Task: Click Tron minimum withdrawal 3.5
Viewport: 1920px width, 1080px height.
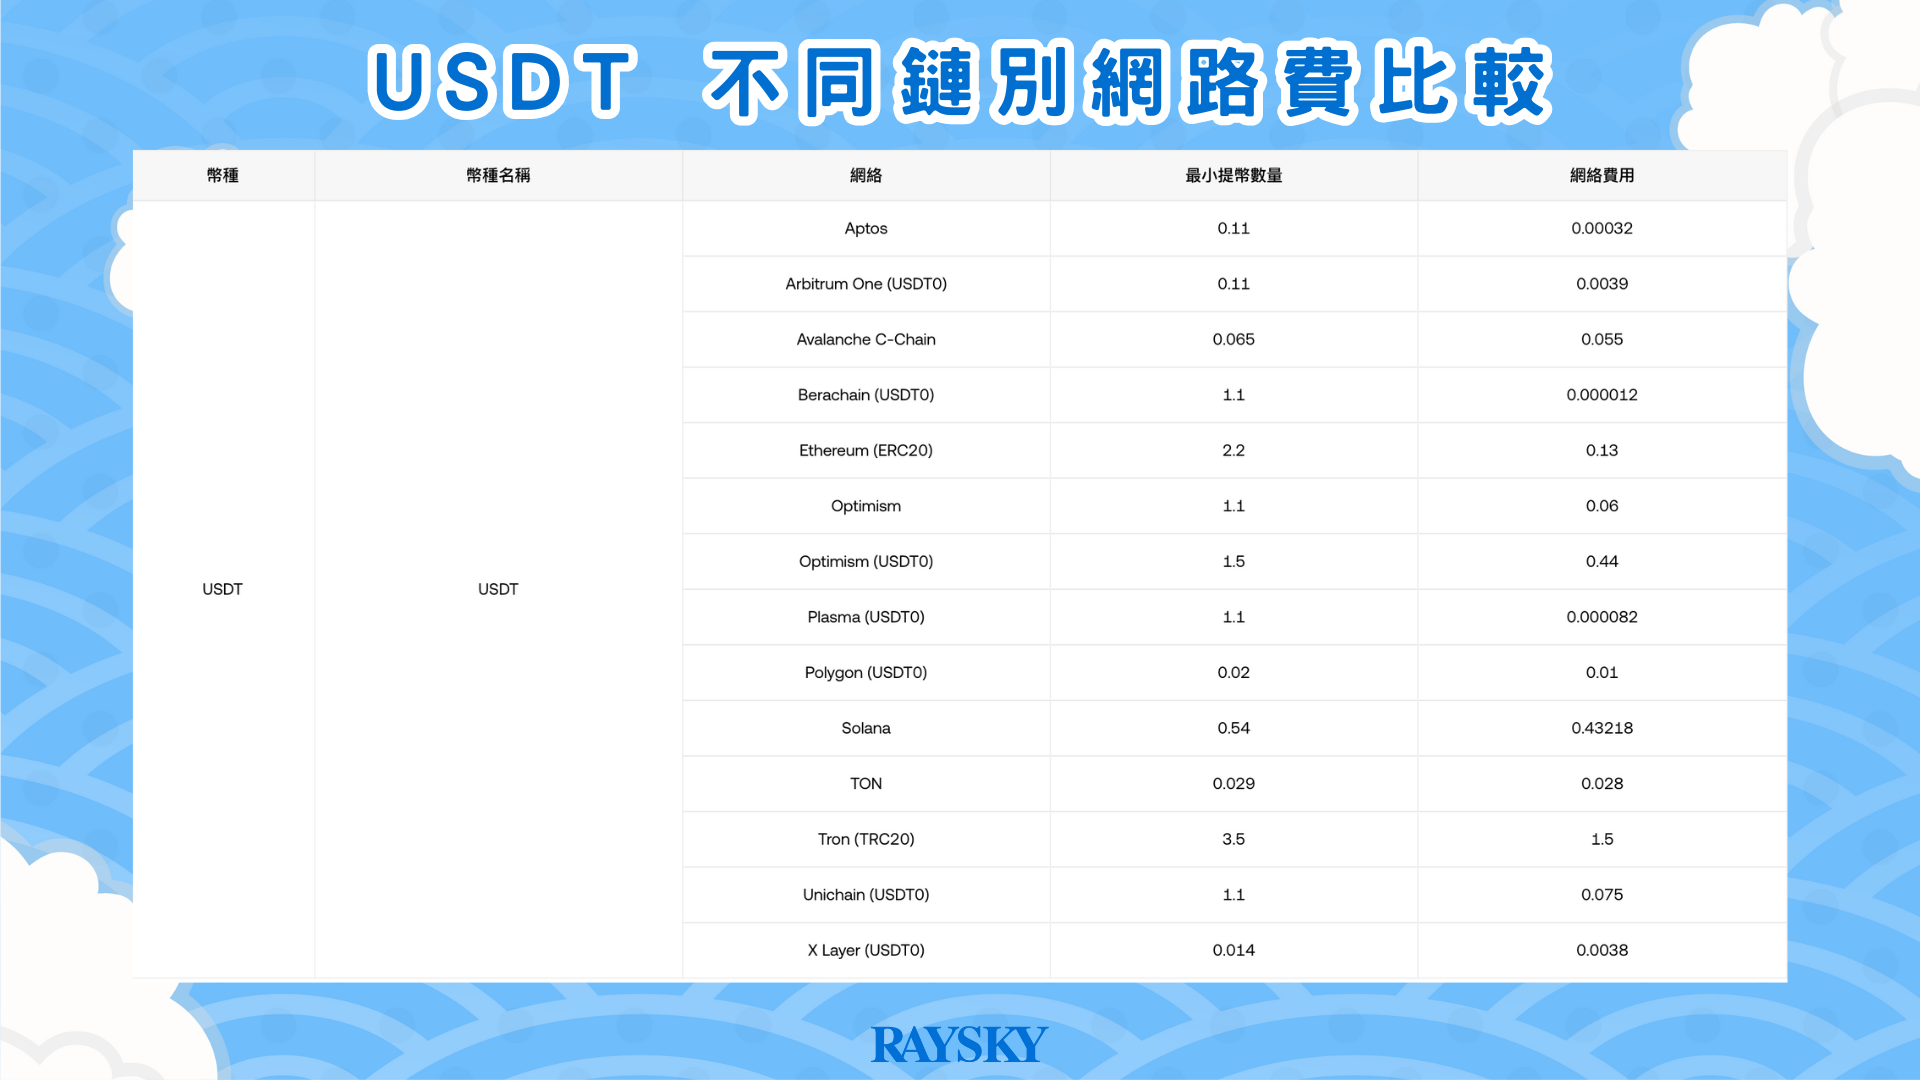Action: tap(1233, 839)
